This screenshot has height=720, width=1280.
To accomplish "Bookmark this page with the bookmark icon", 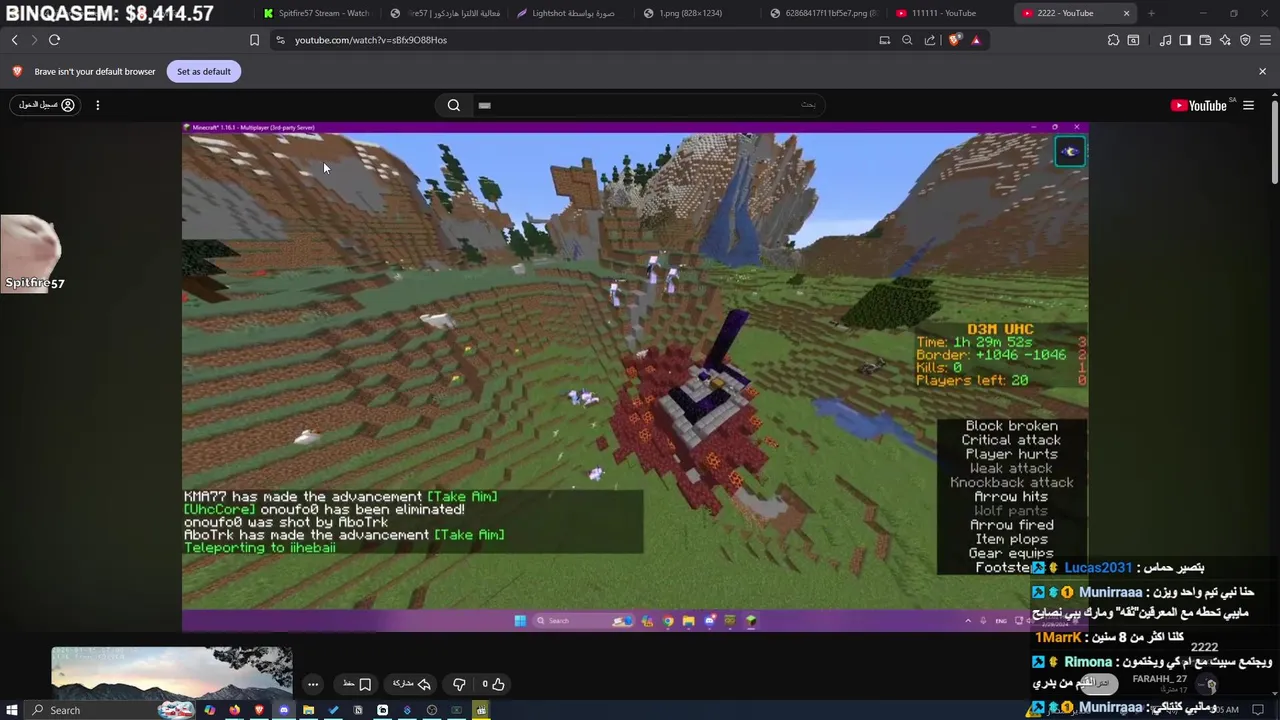I will [x=254, y=40].
